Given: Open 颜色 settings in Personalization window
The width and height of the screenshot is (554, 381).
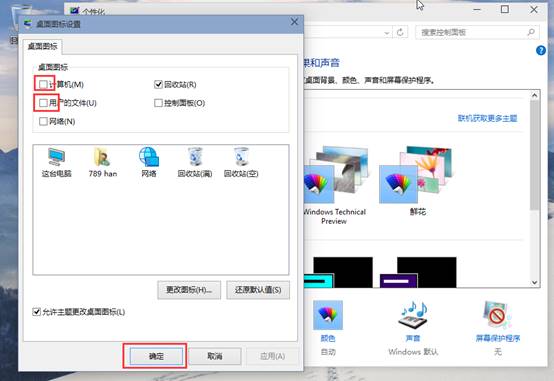Looking at the screenshot, I should [328, 328].
